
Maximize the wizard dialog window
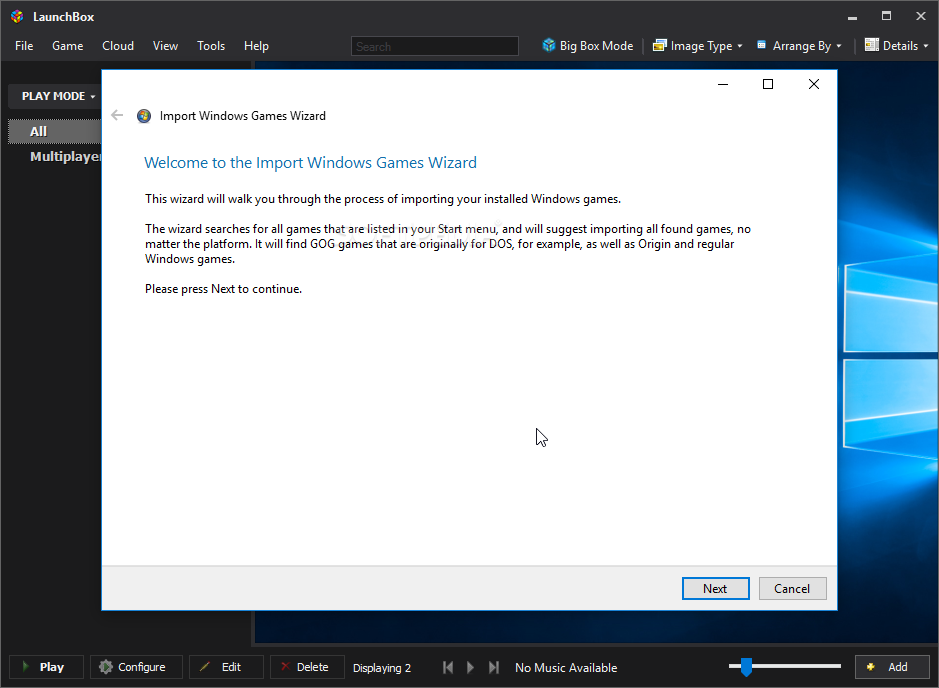[x=768, y=84]
